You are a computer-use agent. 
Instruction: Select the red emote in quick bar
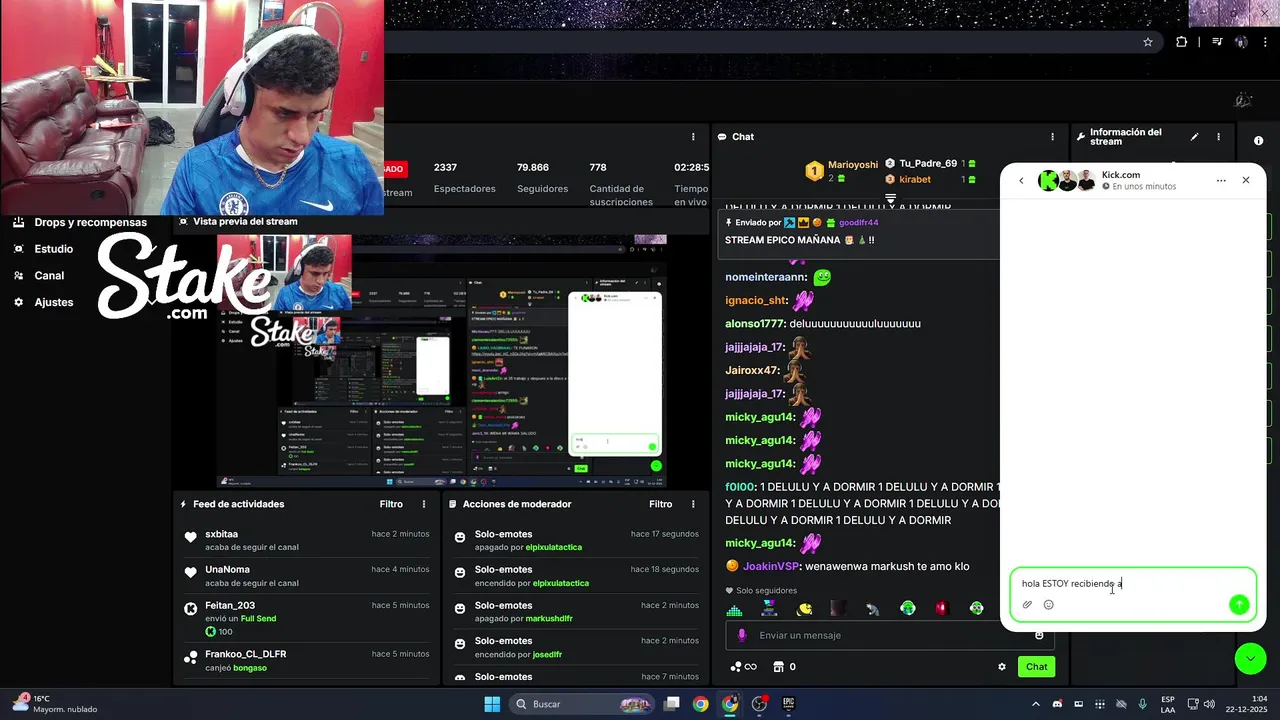pos(941,608)
